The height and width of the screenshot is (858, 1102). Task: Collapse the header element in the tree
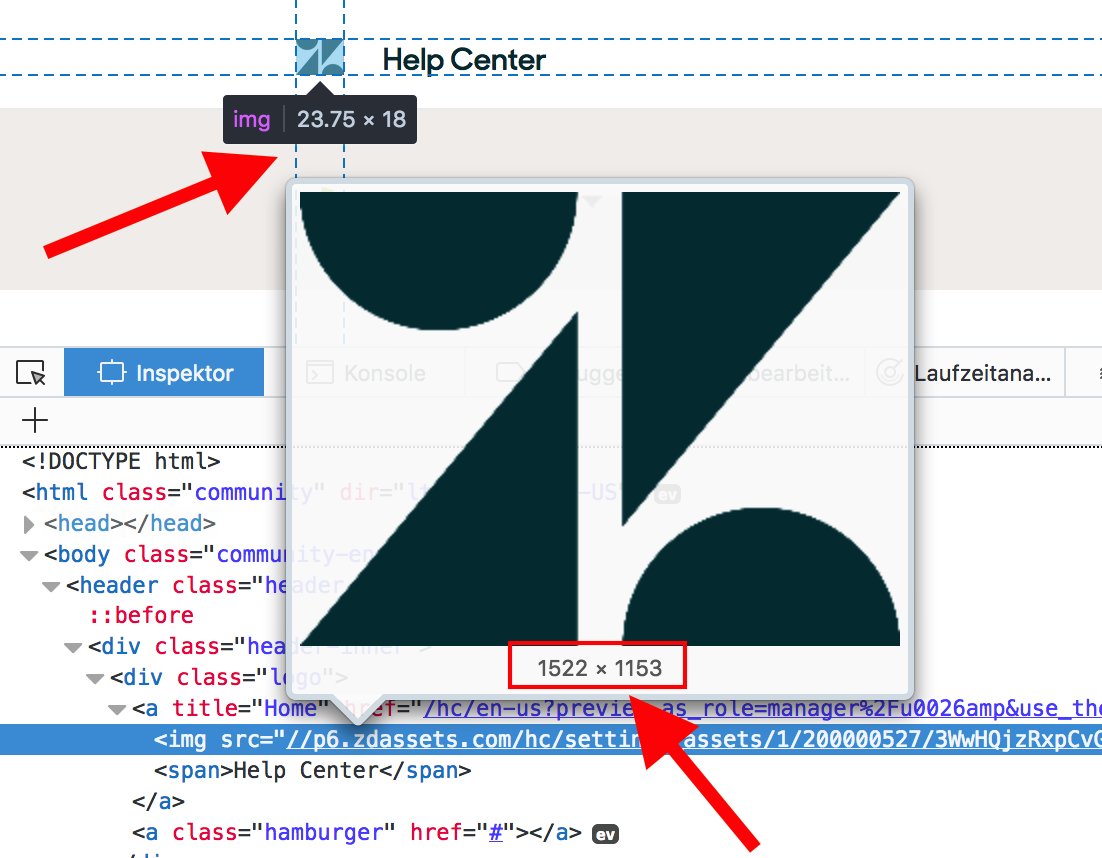tap(53, 585)
